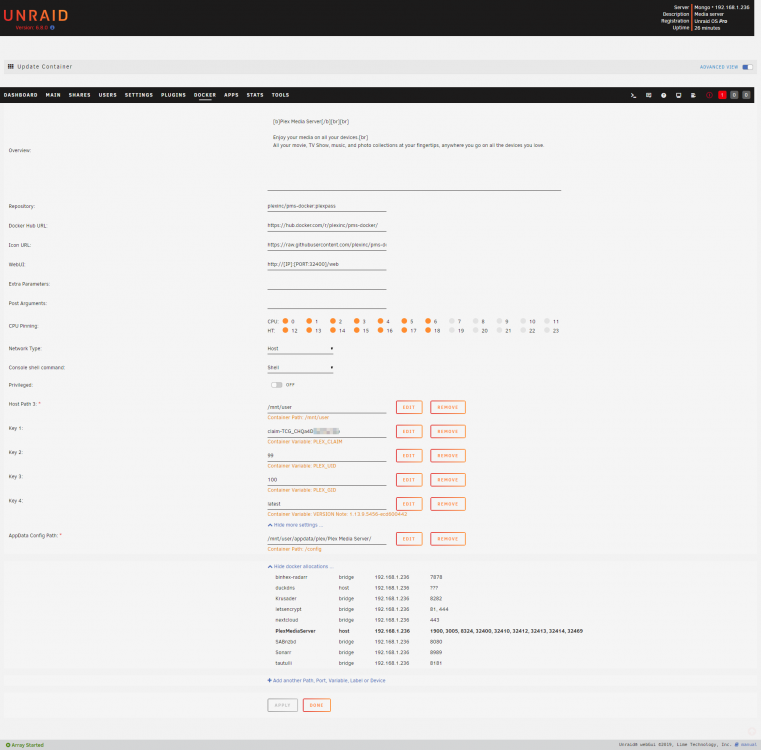Click Remove for Key 4 VERSION
The height and width of the screenshot is (750, 761).
[447, 504]
